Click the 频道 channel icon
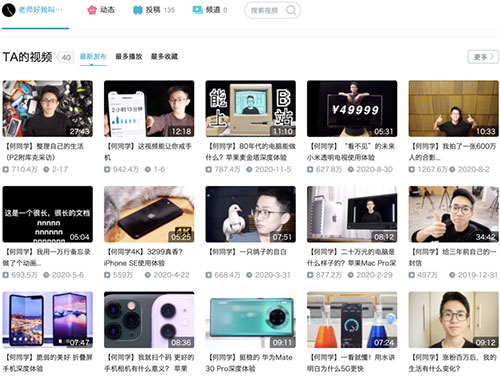Viewport: 500px width, 376px height. point(198,10)
